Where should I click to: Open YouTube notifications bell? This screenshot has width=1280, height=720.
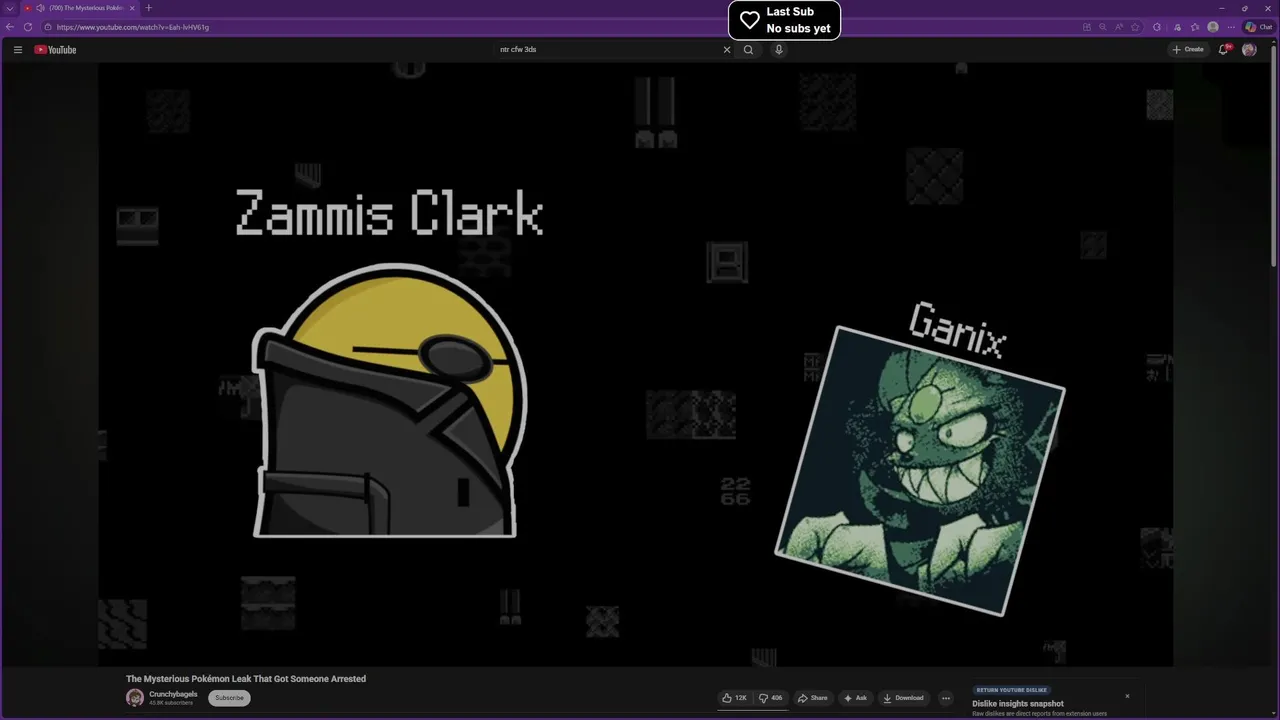pyautogui.click(x=1223, y=49)
